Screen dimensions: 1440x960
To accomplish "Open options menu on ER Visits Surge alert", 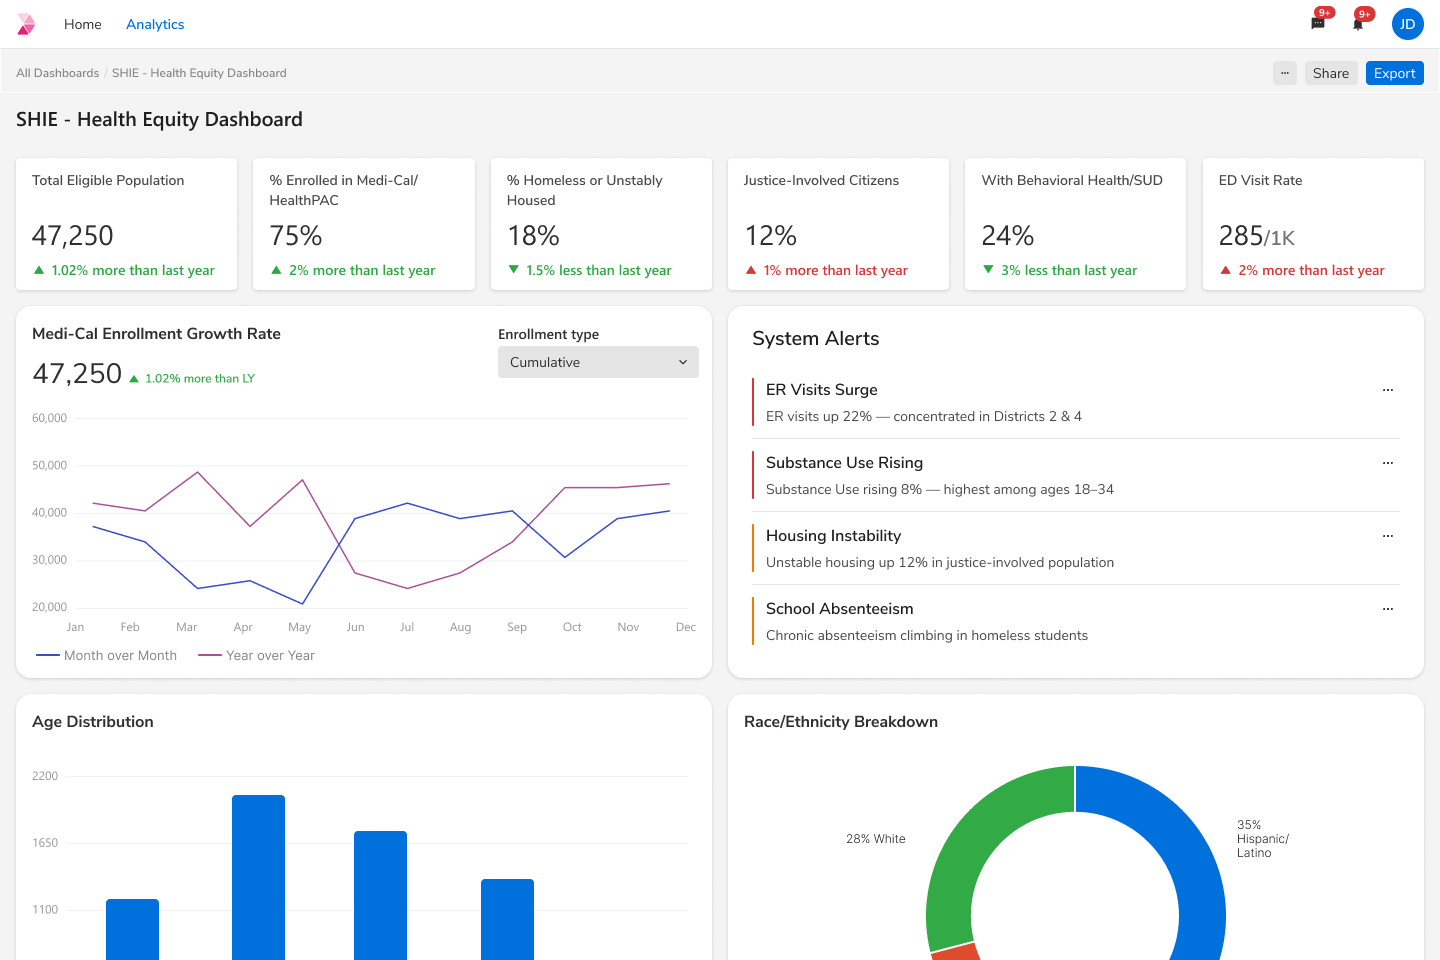I will coord(1388,390).
